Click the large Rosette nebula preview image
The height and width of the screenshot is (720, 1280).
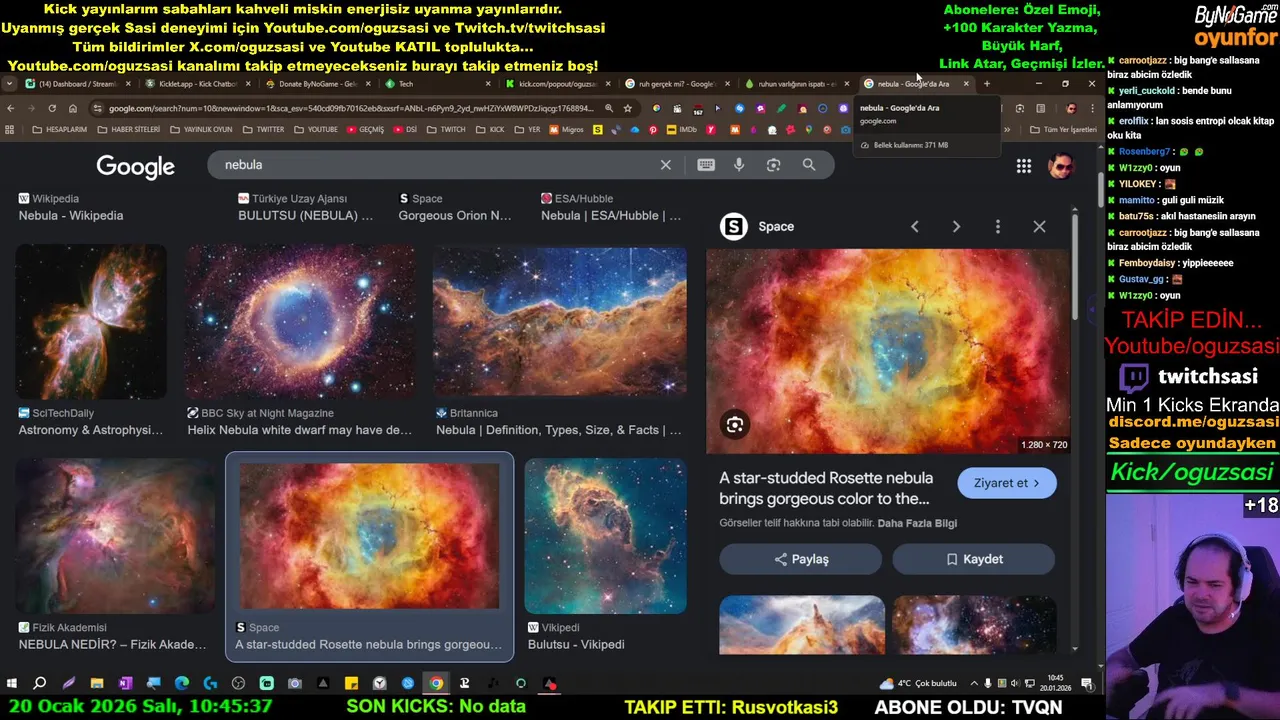[888, 351]
